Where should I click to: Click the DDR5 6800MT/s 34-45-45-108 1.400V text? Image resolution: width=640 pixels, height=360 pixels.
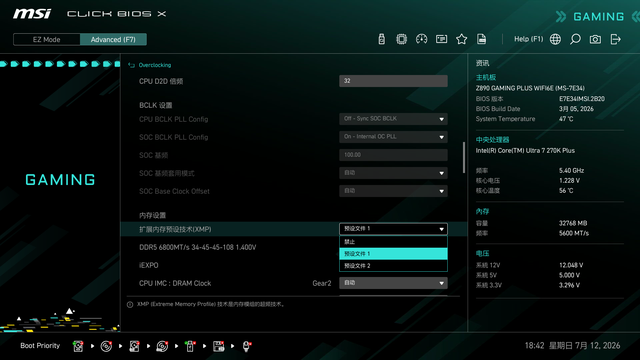pyautogui.click(x=198, y=247)
